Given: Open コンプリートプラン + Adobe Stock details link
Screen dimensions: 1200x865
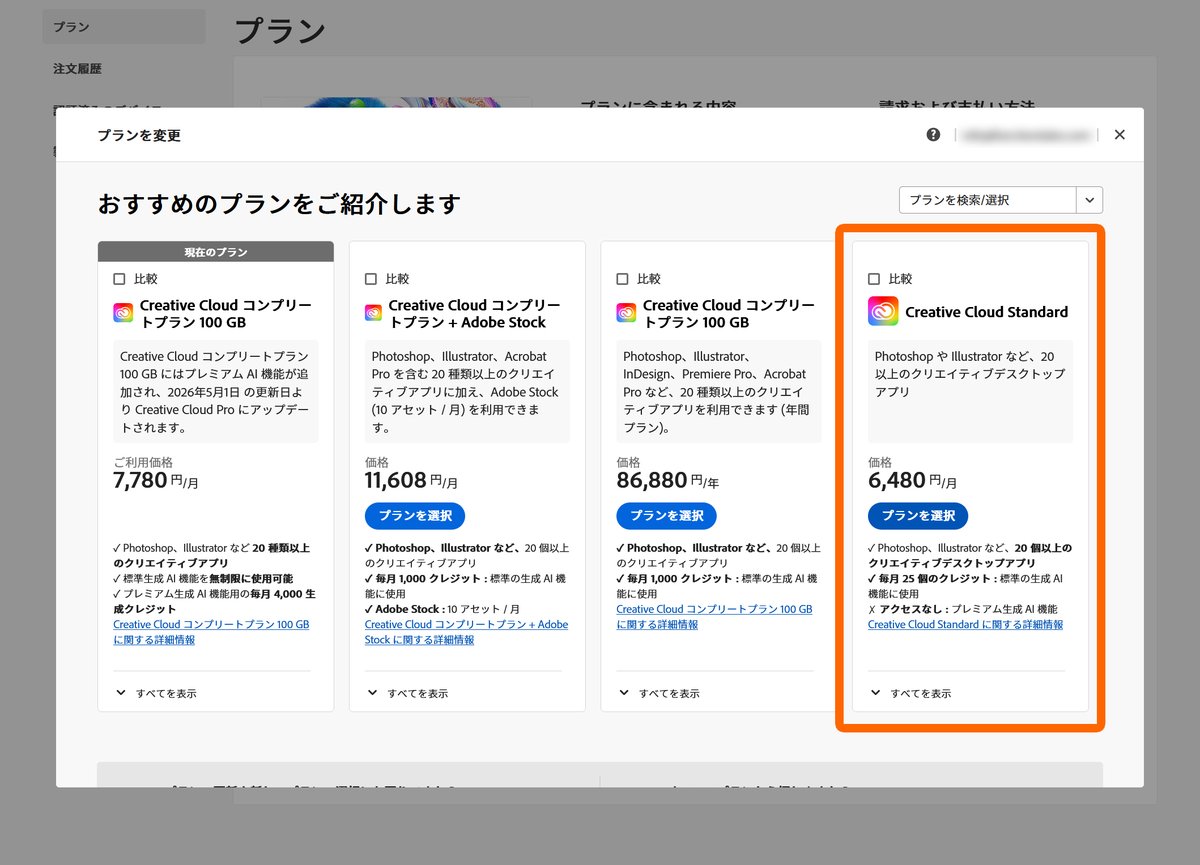Looking at the screenshot, I should [x=466, y=632].
